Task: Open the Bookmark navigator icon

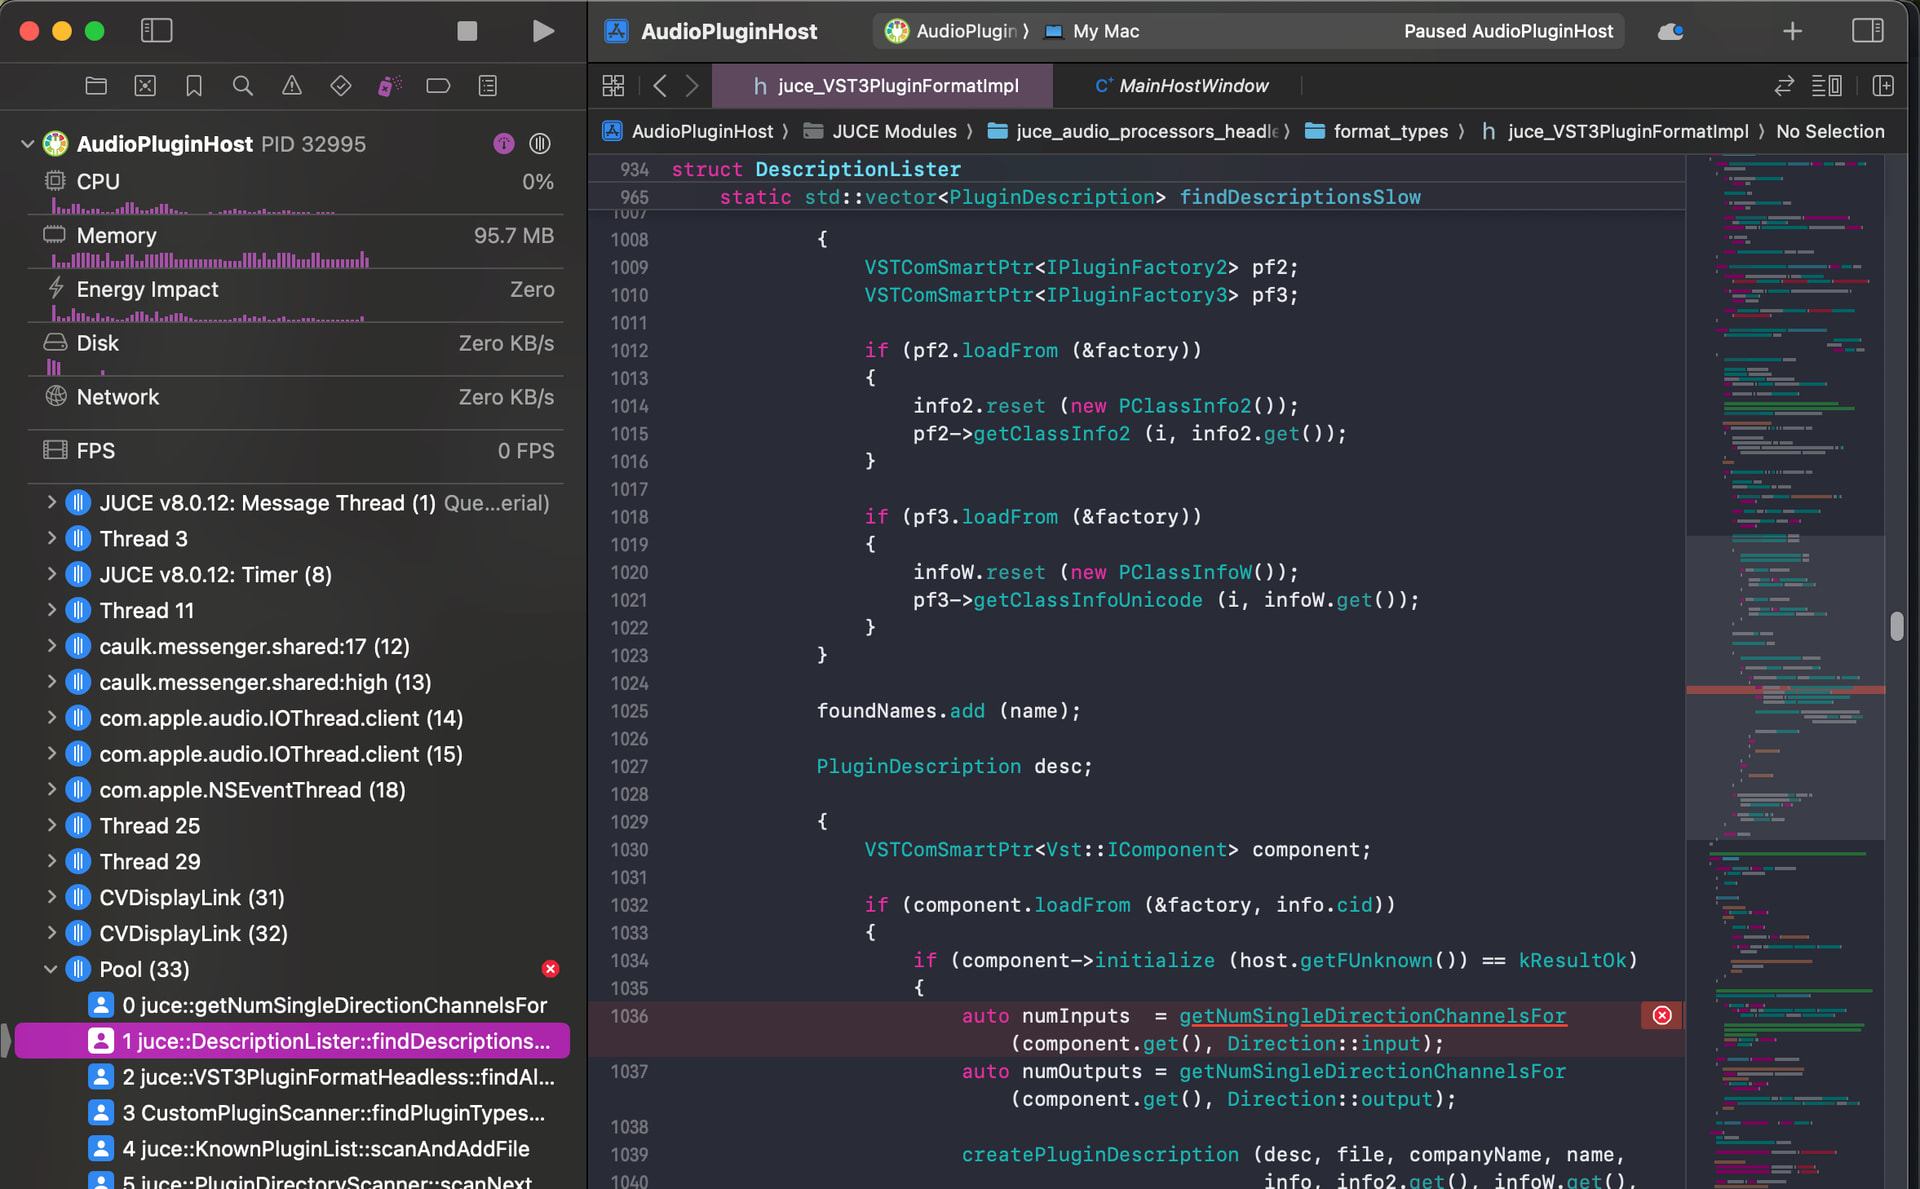Action: pyautogui.click(x=194, y=86)
